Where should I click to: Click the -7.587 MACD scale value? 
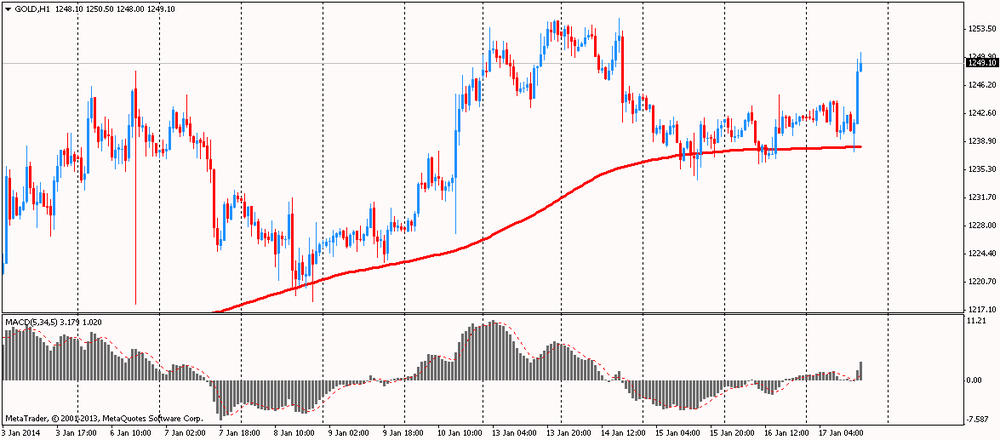click(980, 419)
